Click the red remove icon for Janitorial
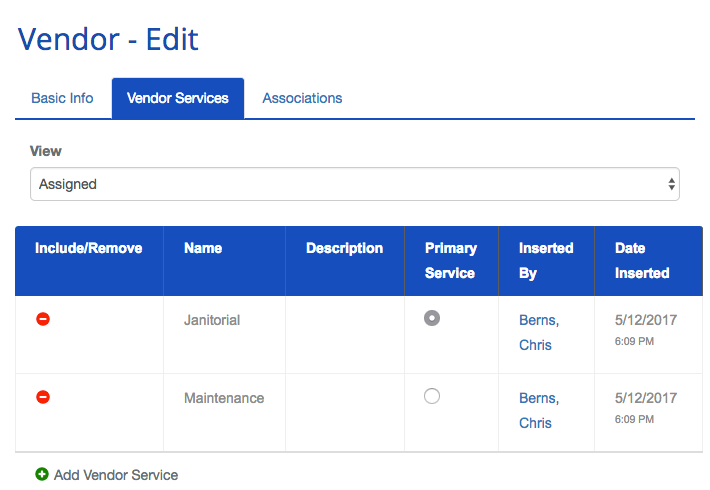The width and height of the screenshot is (710, 490). pos(43,319)
